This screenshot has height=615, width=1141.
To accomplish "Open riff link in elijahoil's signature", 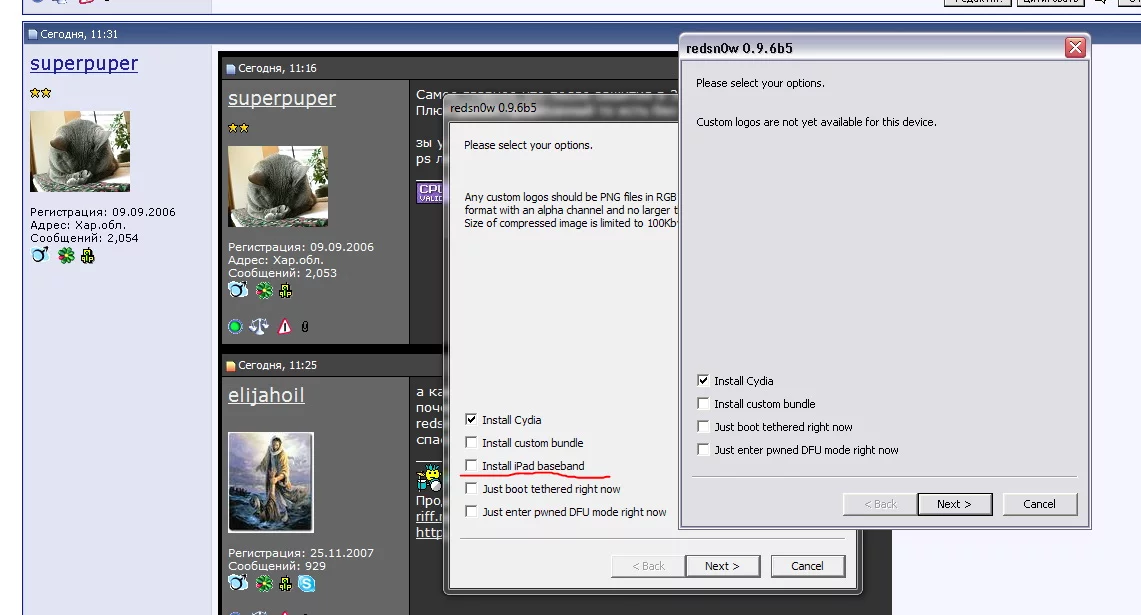I will (429, 516).
